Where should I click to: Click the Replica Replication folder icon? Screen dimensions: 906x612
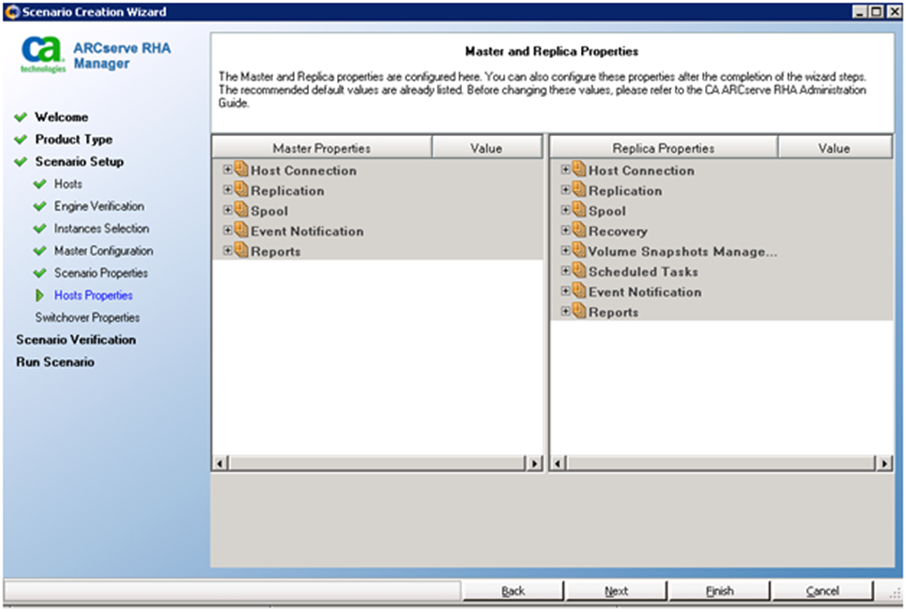pos(579,190)
